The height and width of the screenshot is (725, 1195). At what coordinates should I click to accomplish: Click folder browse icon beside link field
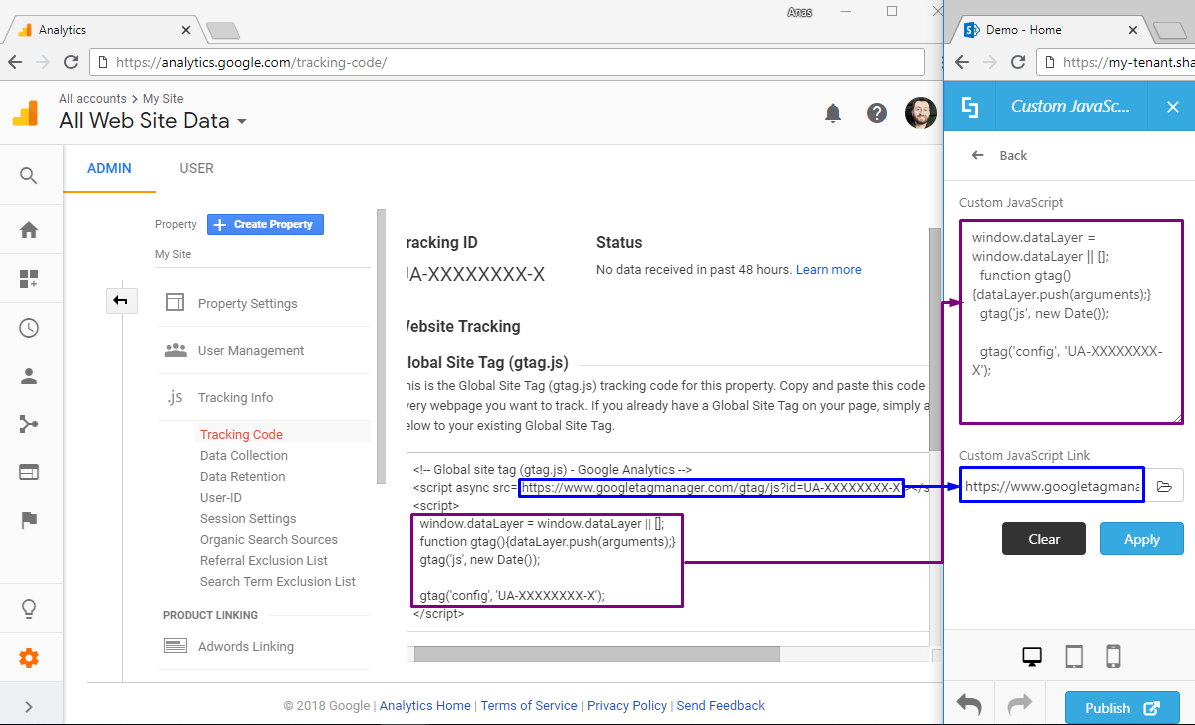coord(1164,486)
